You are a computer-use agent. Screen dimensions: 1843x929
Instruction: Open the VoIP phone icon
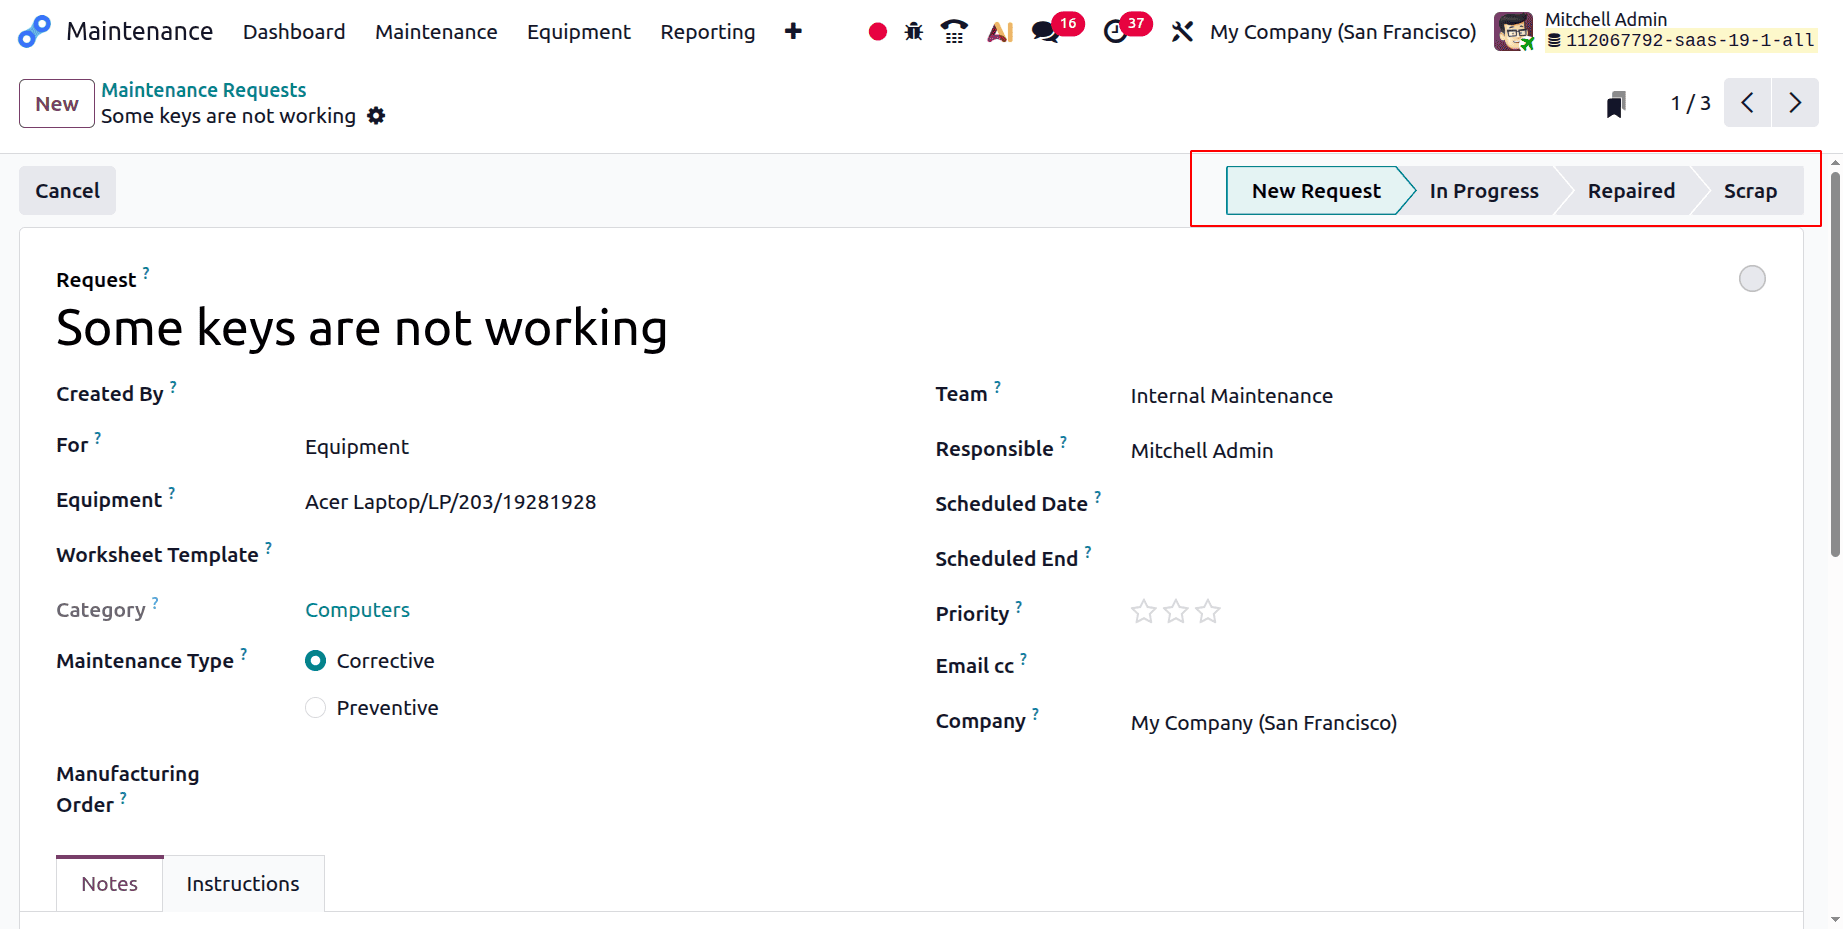(954, 32)
